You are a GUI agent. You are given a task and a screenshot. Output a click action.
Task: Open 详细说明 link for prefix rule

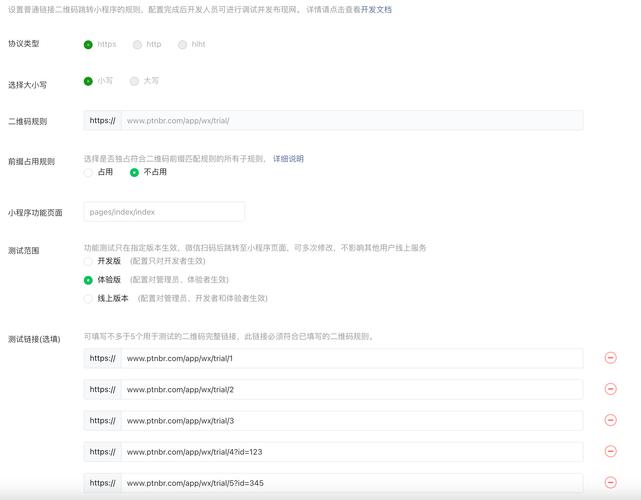click(x=288, y=159)
